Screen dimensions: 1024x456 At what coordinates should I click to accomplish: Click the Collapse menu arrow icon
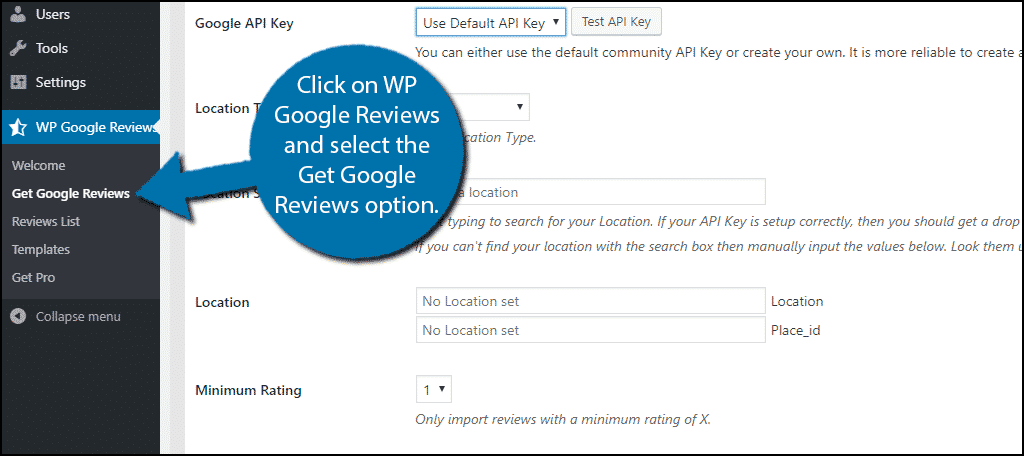18,317
